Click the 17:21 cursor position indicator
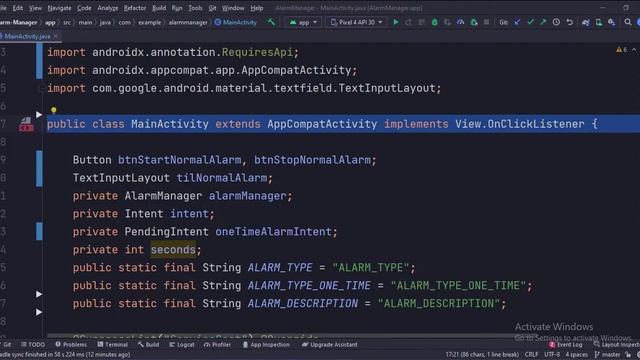640x360 pixels. (482, 354)
